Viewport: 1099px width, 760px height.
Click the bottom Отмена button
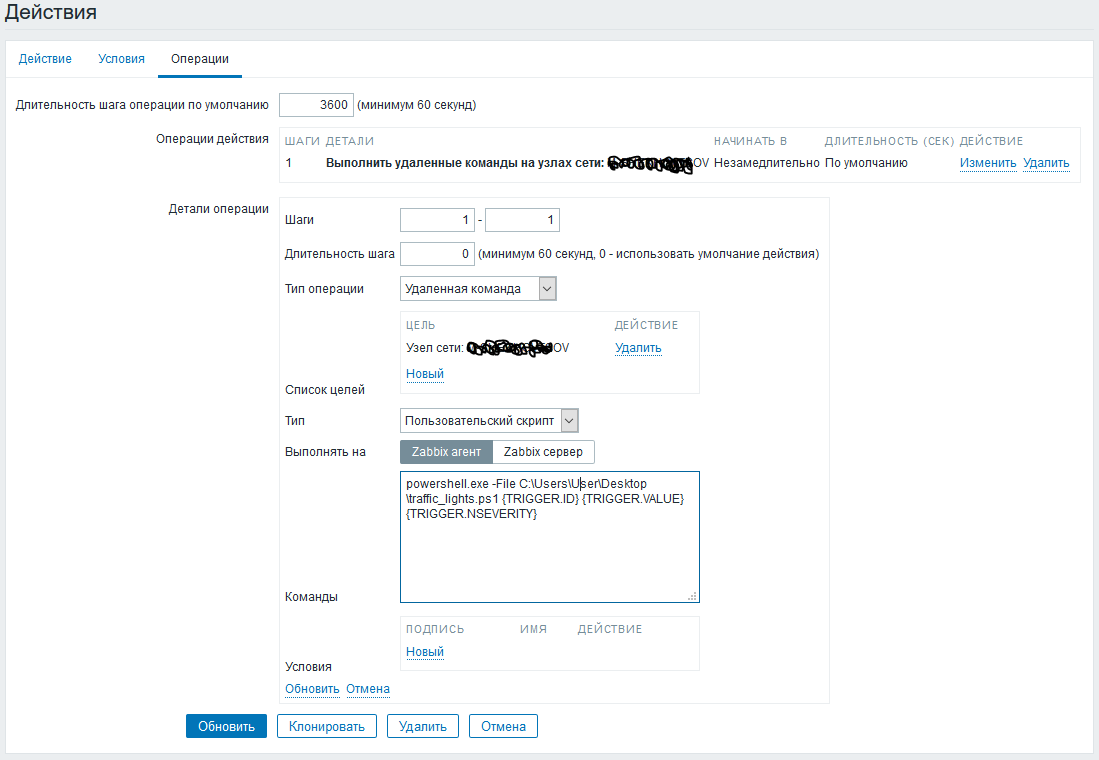tap(503, 726)
